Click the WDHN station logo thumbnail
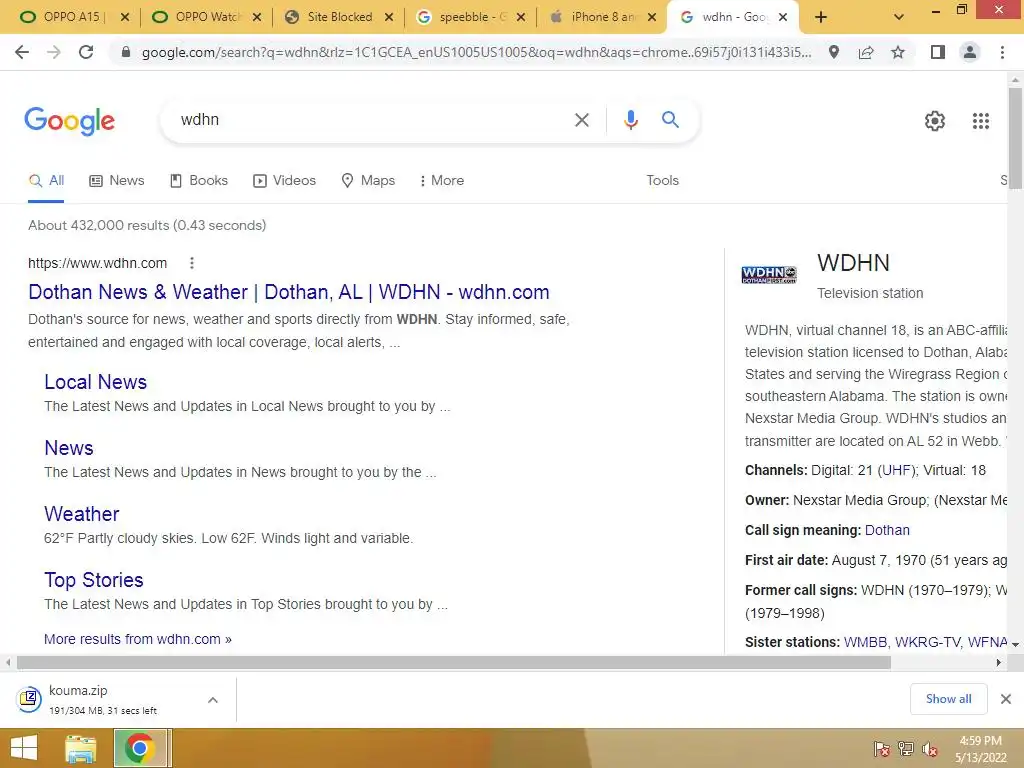The image size is (1024, 768). coord(769,275)
